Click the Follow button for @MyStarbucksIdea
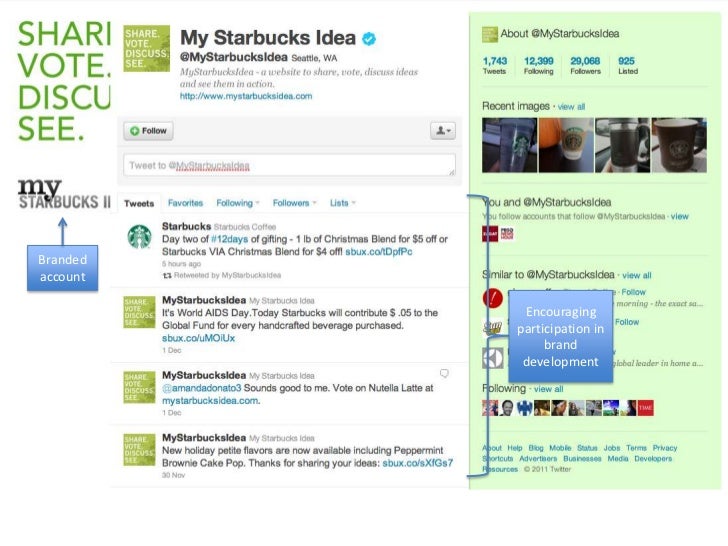728x546 pixels. [x=149, y=131]
